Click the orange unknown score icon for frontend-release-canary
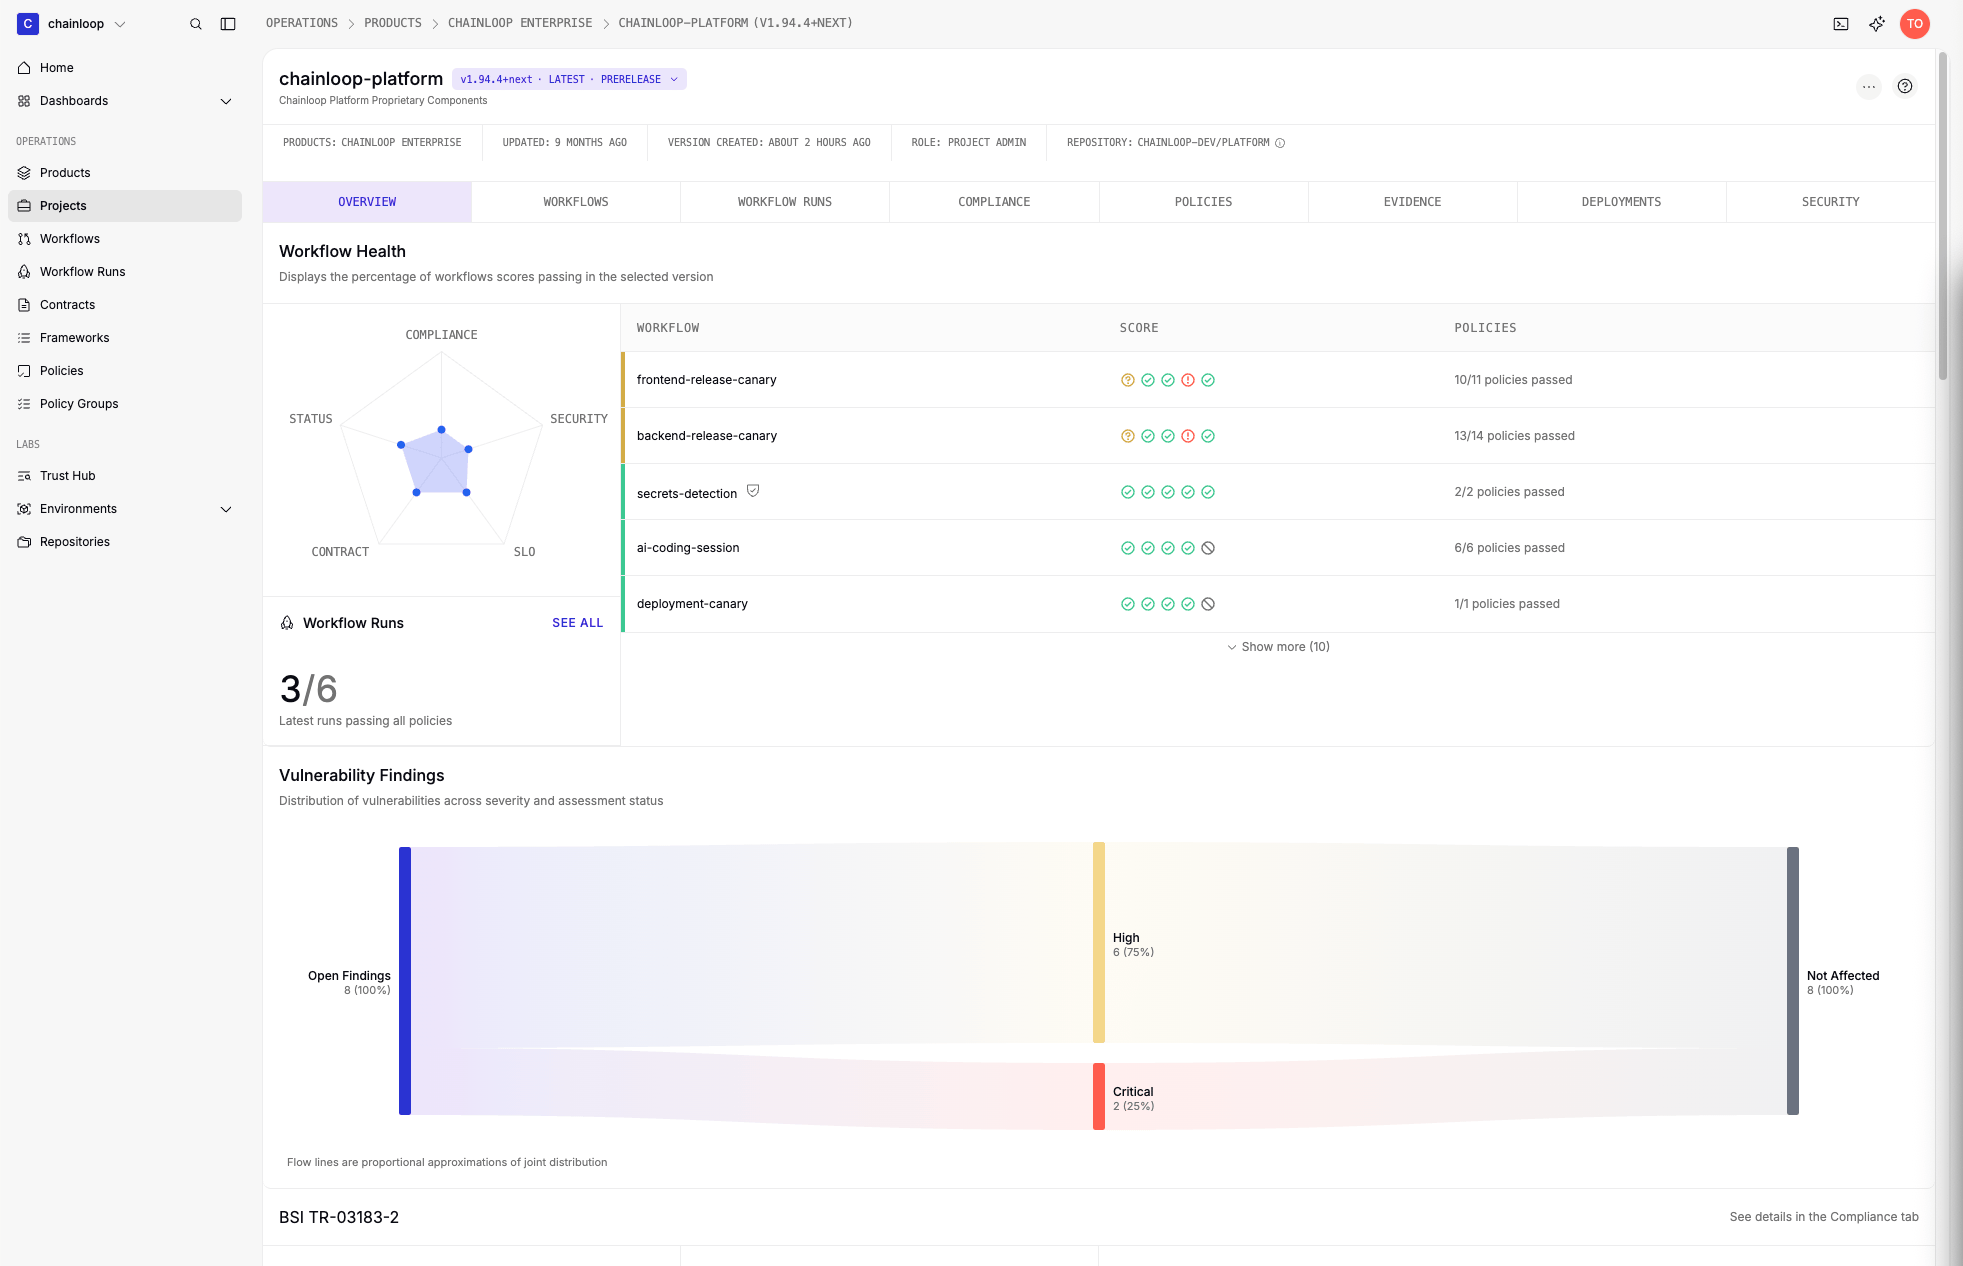Screen dimensions: 1963x1266 (1128, 380)
